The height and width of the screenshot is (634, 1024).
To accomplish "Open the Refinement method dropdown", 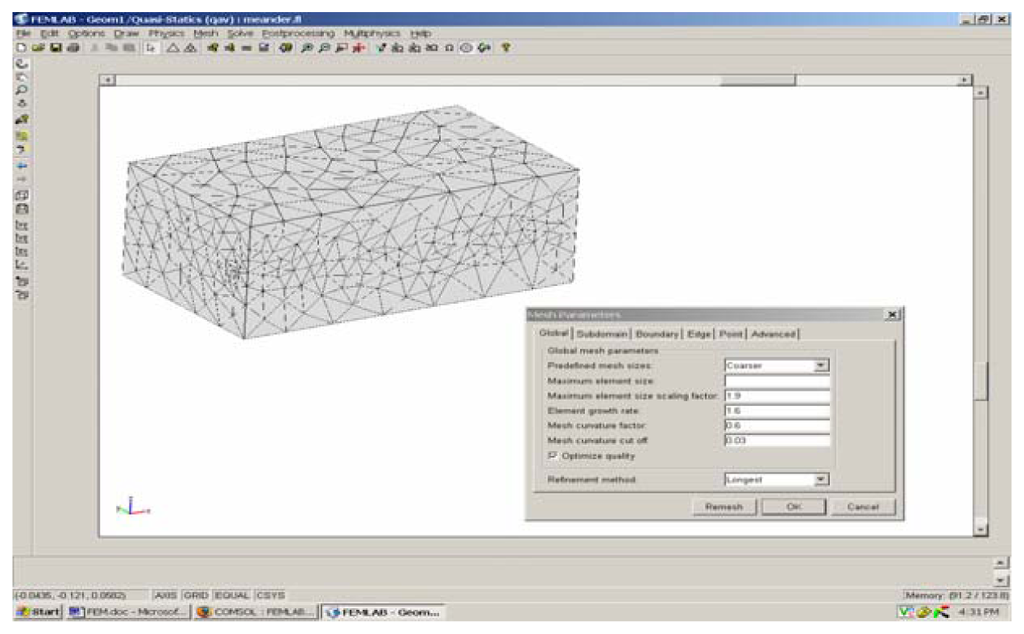I will click(821, 480).
